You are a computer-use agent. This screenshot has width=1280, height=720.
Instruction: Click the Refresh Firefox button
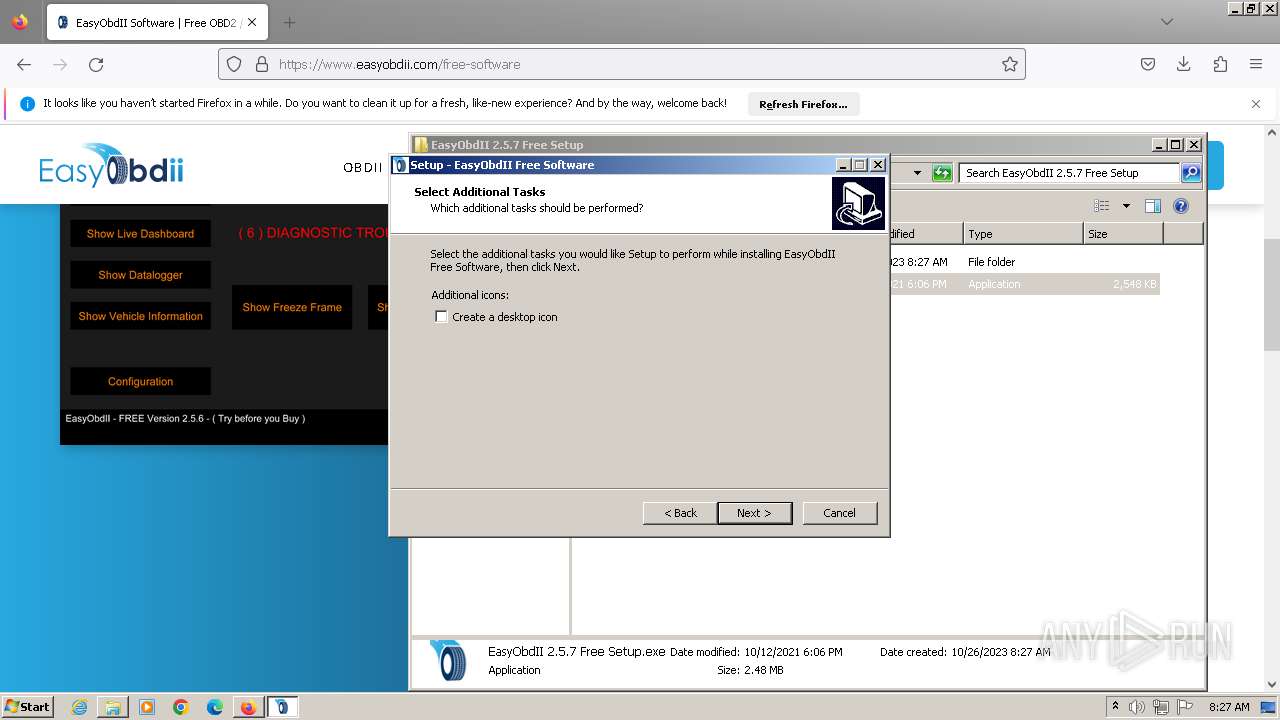click(803, 104)
